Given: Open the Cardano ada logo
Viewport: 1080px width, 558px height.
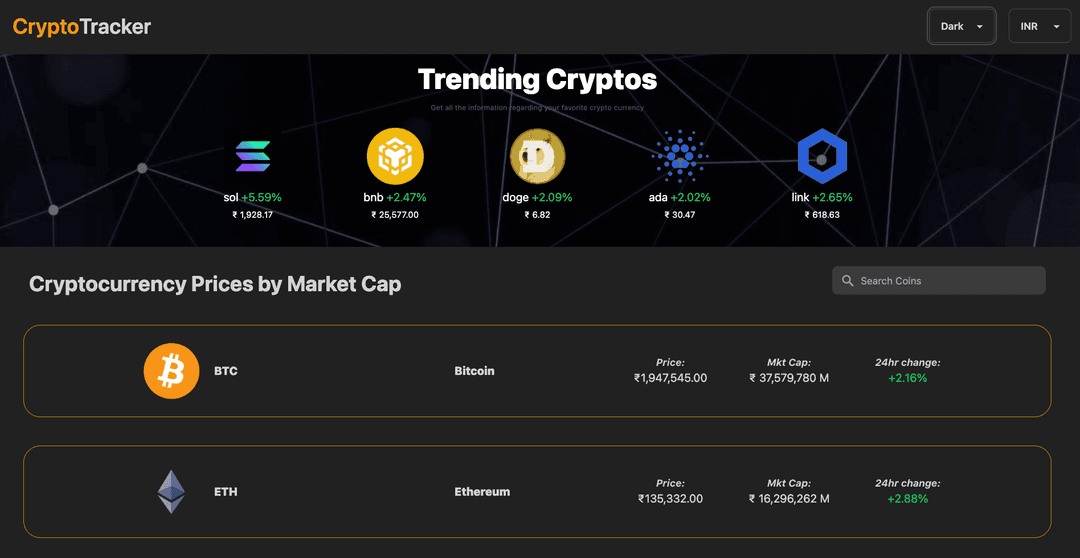Looking at the screenshot, I should pyautogui.click(x=680, y=156).
